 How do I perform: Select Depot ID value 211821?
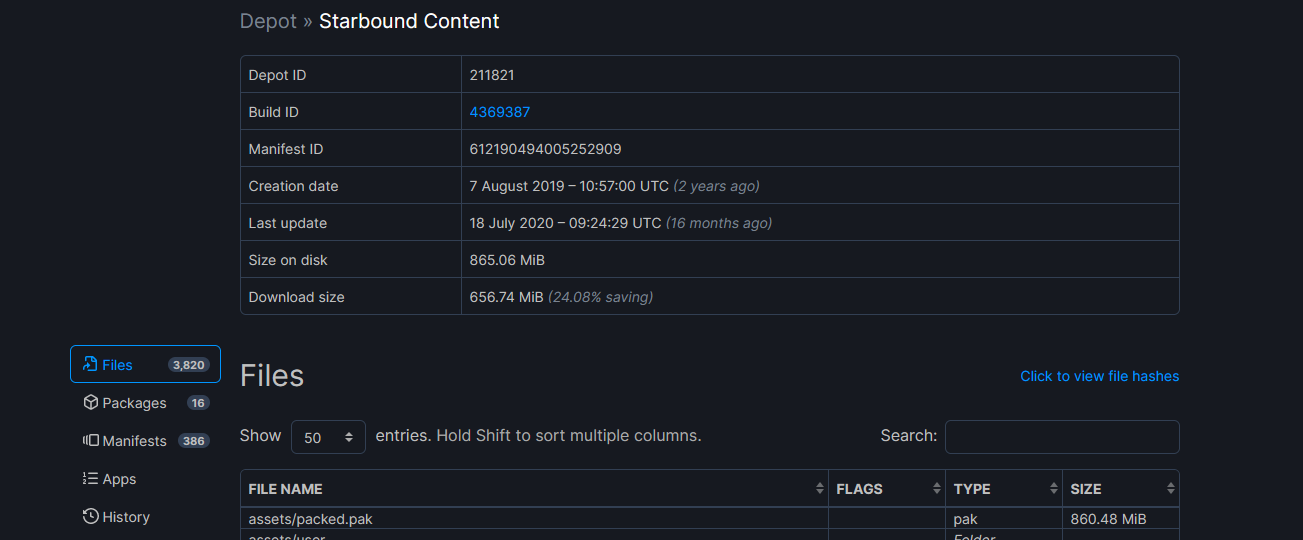point(492,75)
